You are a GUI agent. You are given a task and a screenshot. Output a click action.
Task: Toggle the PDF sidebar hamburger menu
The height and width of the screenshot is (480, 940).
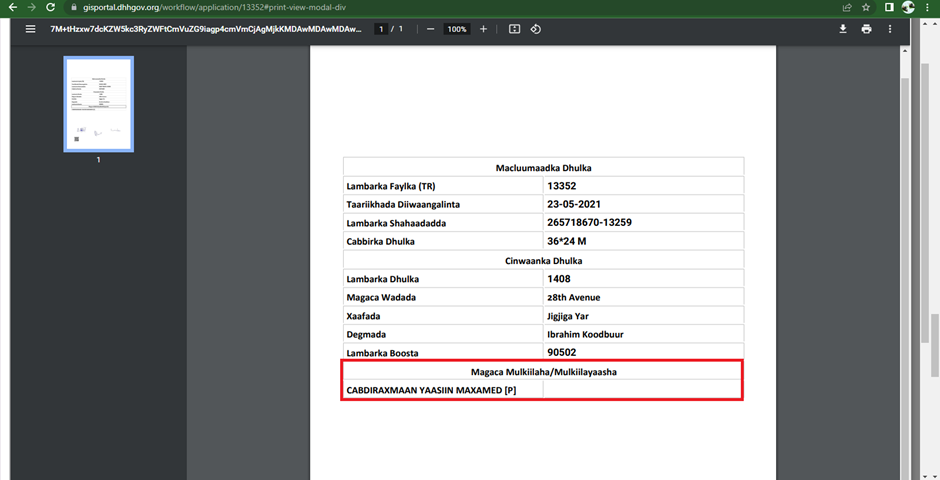31,29
